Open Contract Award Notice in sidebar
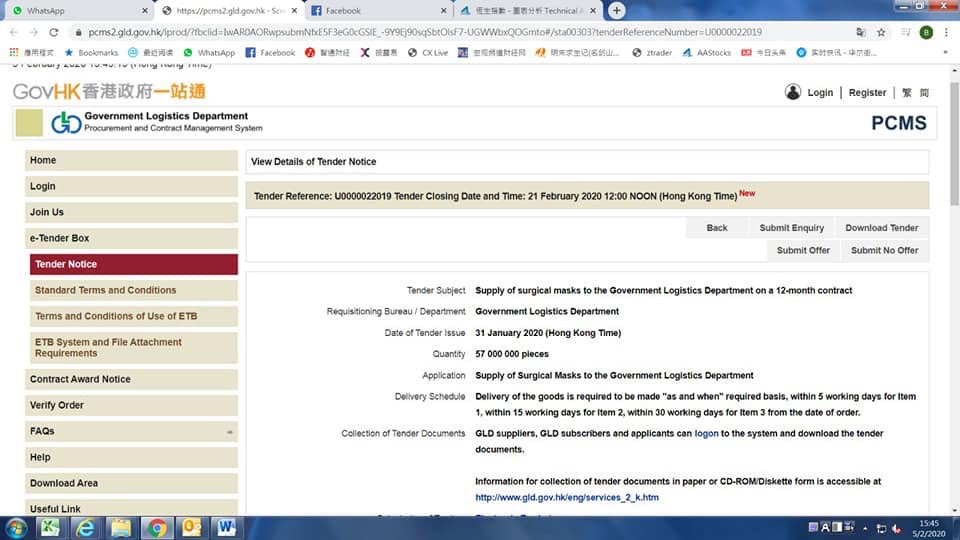Viewport: 960px width, 540px height. (131, 379)
